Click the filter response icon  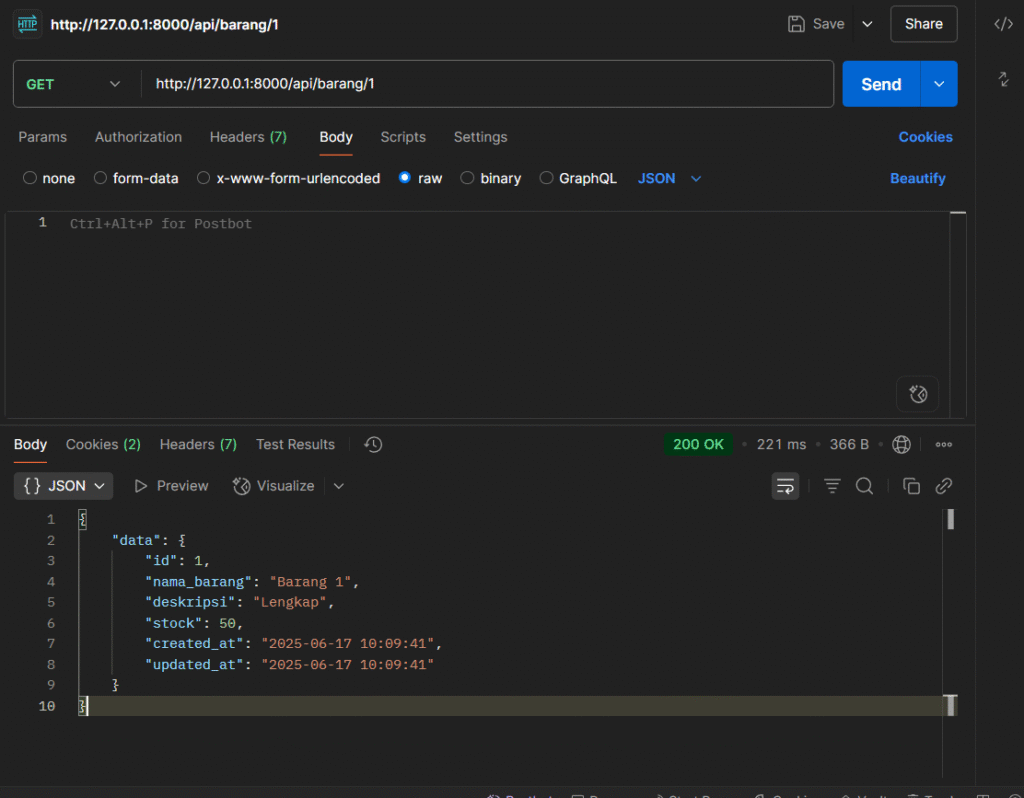coord(832,486)
